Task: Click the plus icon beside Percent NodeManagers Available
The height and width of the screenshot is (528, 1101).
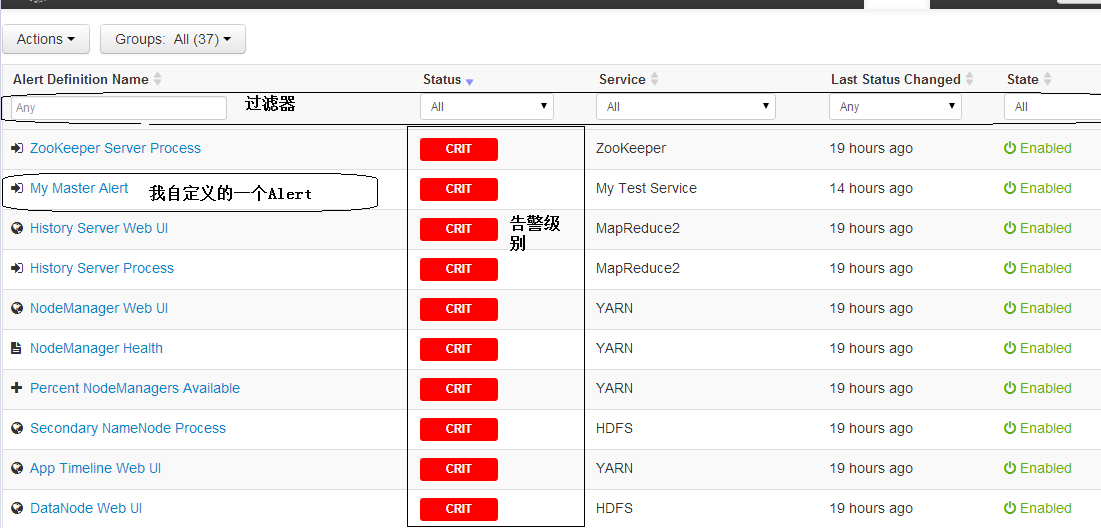Action: (16, 388)
